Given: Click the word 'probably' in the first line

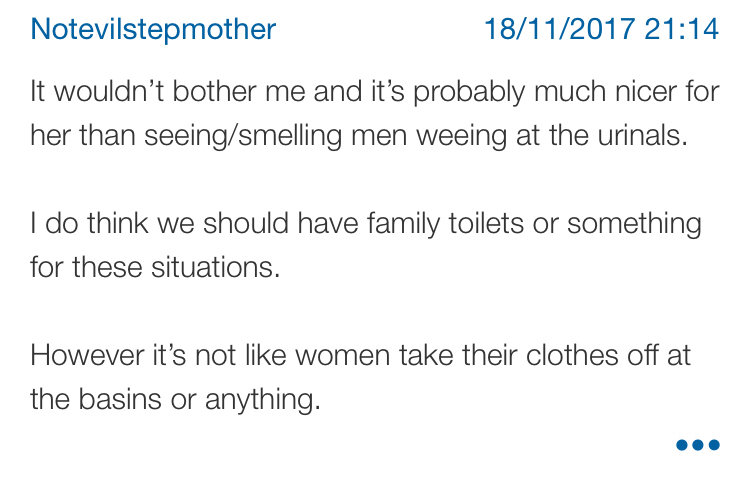Looking at the screenshot, I should click(x=469, y=92).
